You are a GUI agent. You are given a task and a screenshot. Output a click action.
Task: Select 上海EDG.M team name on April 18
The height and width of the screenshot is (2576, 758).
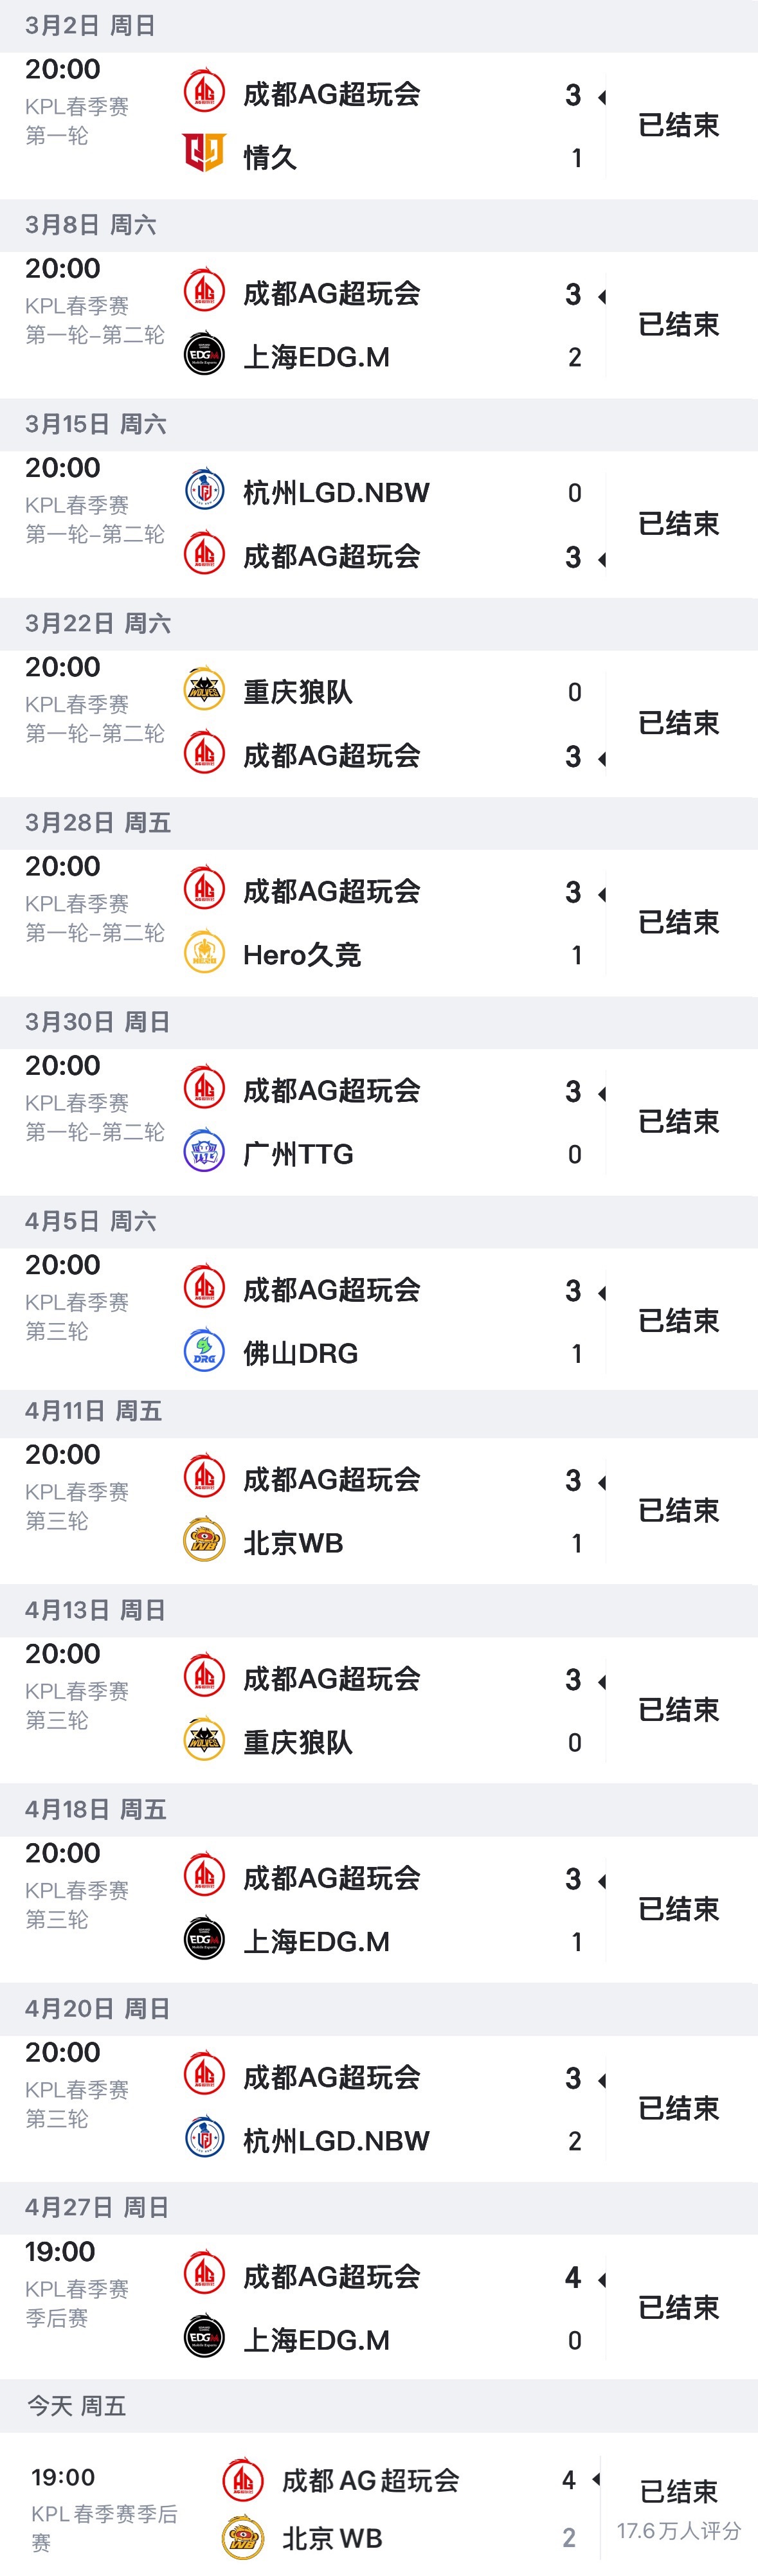[x=316, y=1941]
